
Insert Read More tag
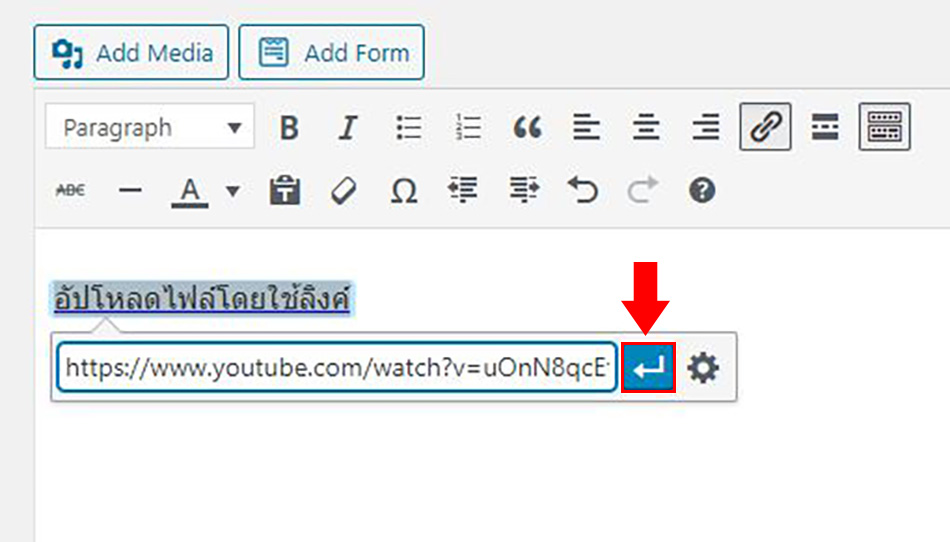point(825,127)
